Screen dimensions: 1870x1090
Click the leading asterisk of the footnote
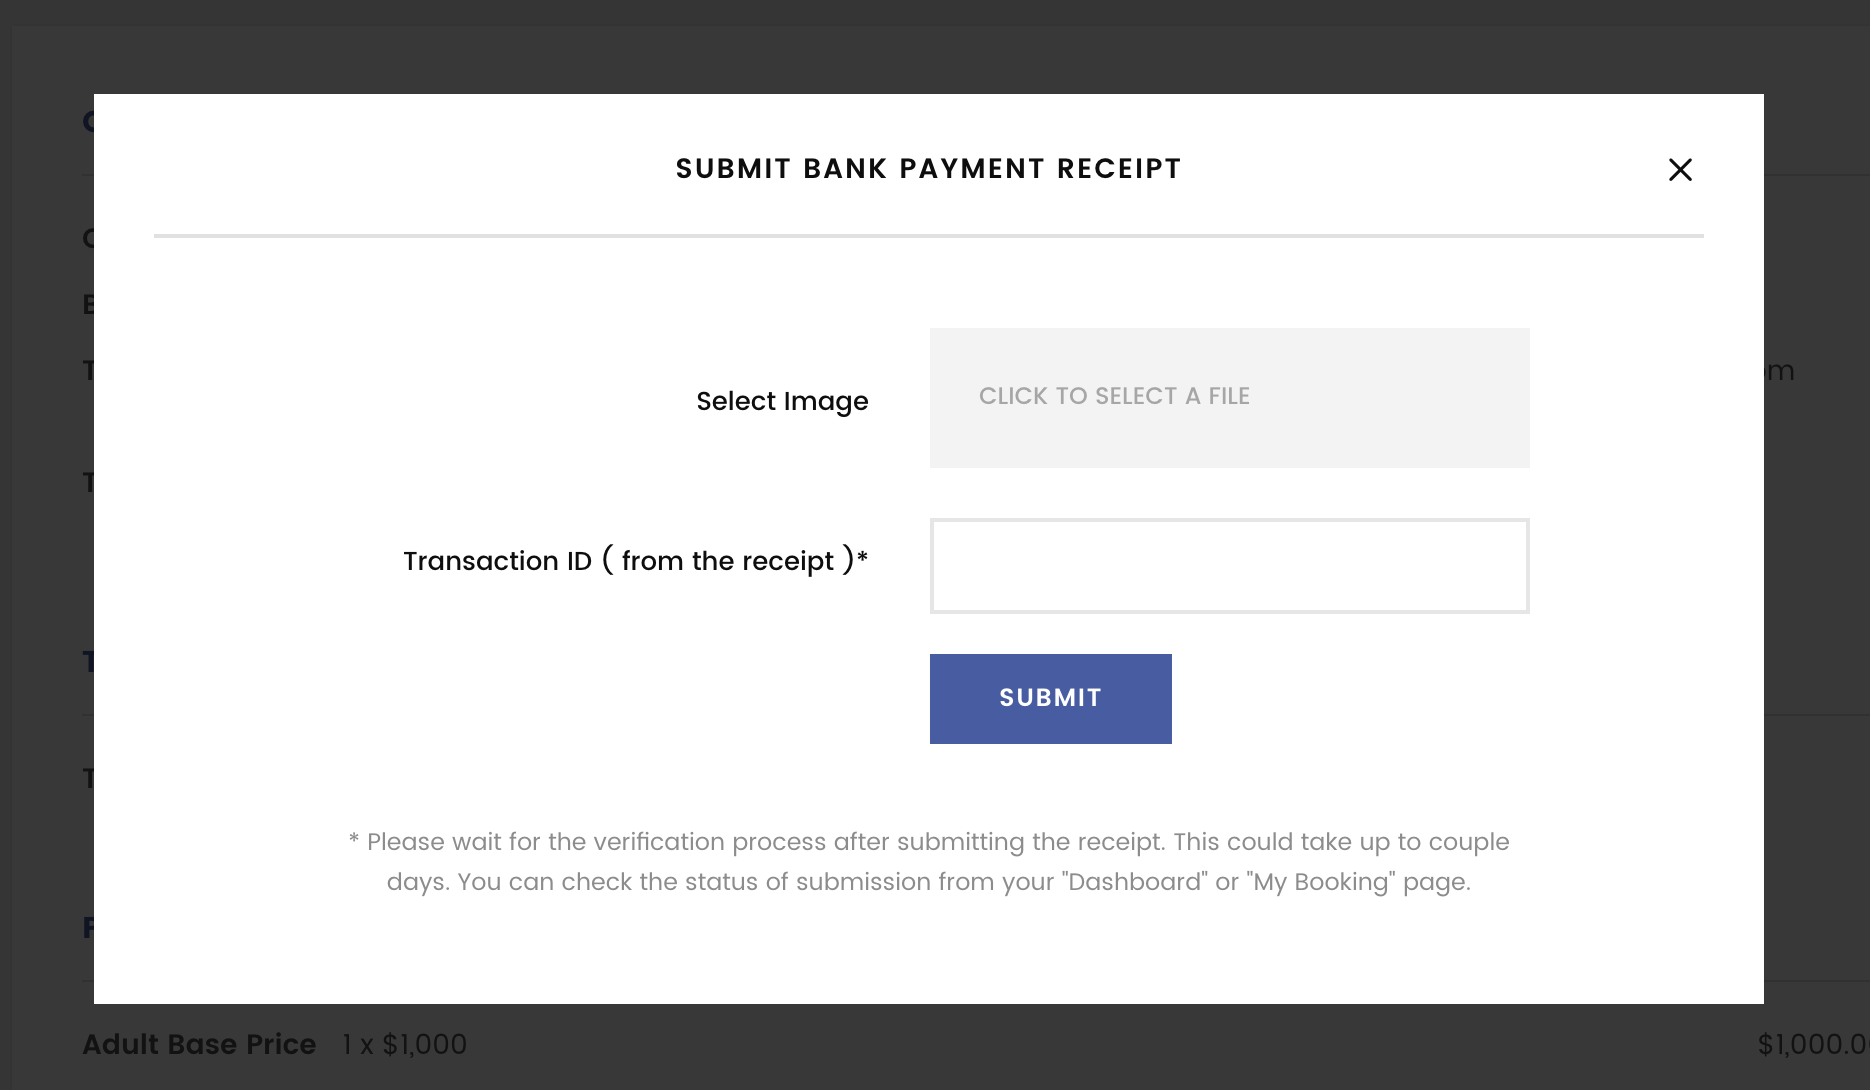[354, 840]
